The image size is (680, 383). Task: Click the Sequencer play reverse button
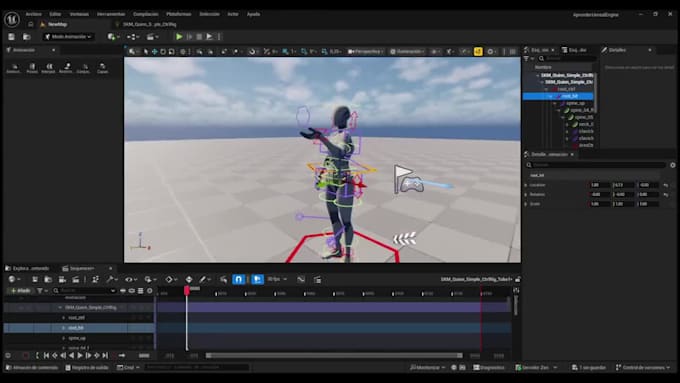coord(72,356)
